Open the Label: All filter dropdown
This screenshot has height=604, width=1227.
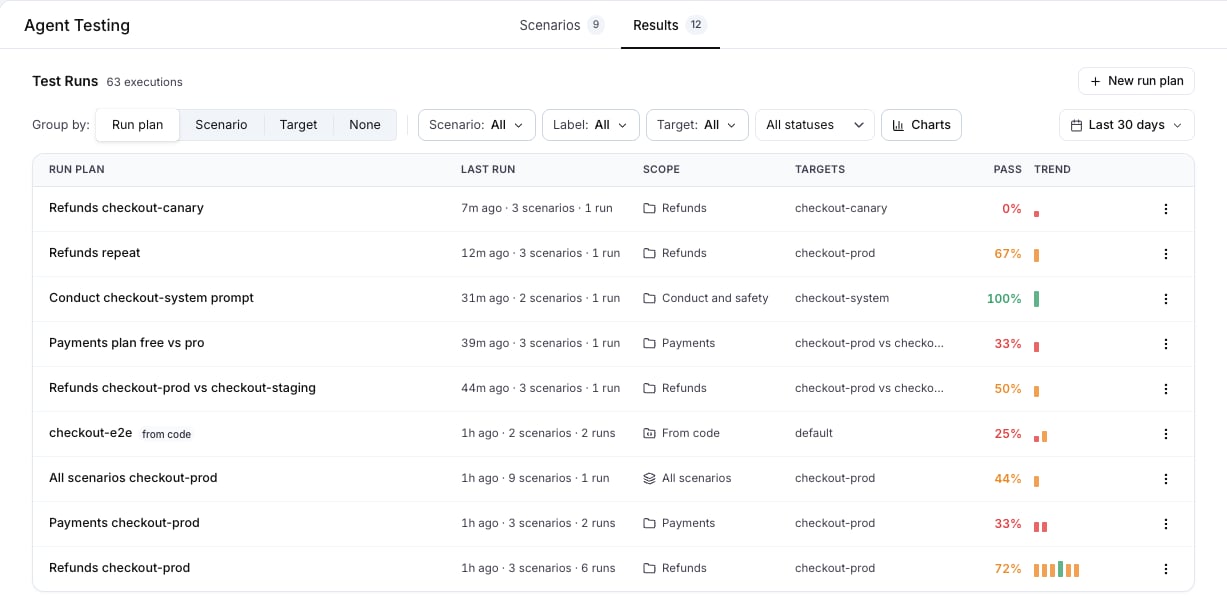click(590, 125)
